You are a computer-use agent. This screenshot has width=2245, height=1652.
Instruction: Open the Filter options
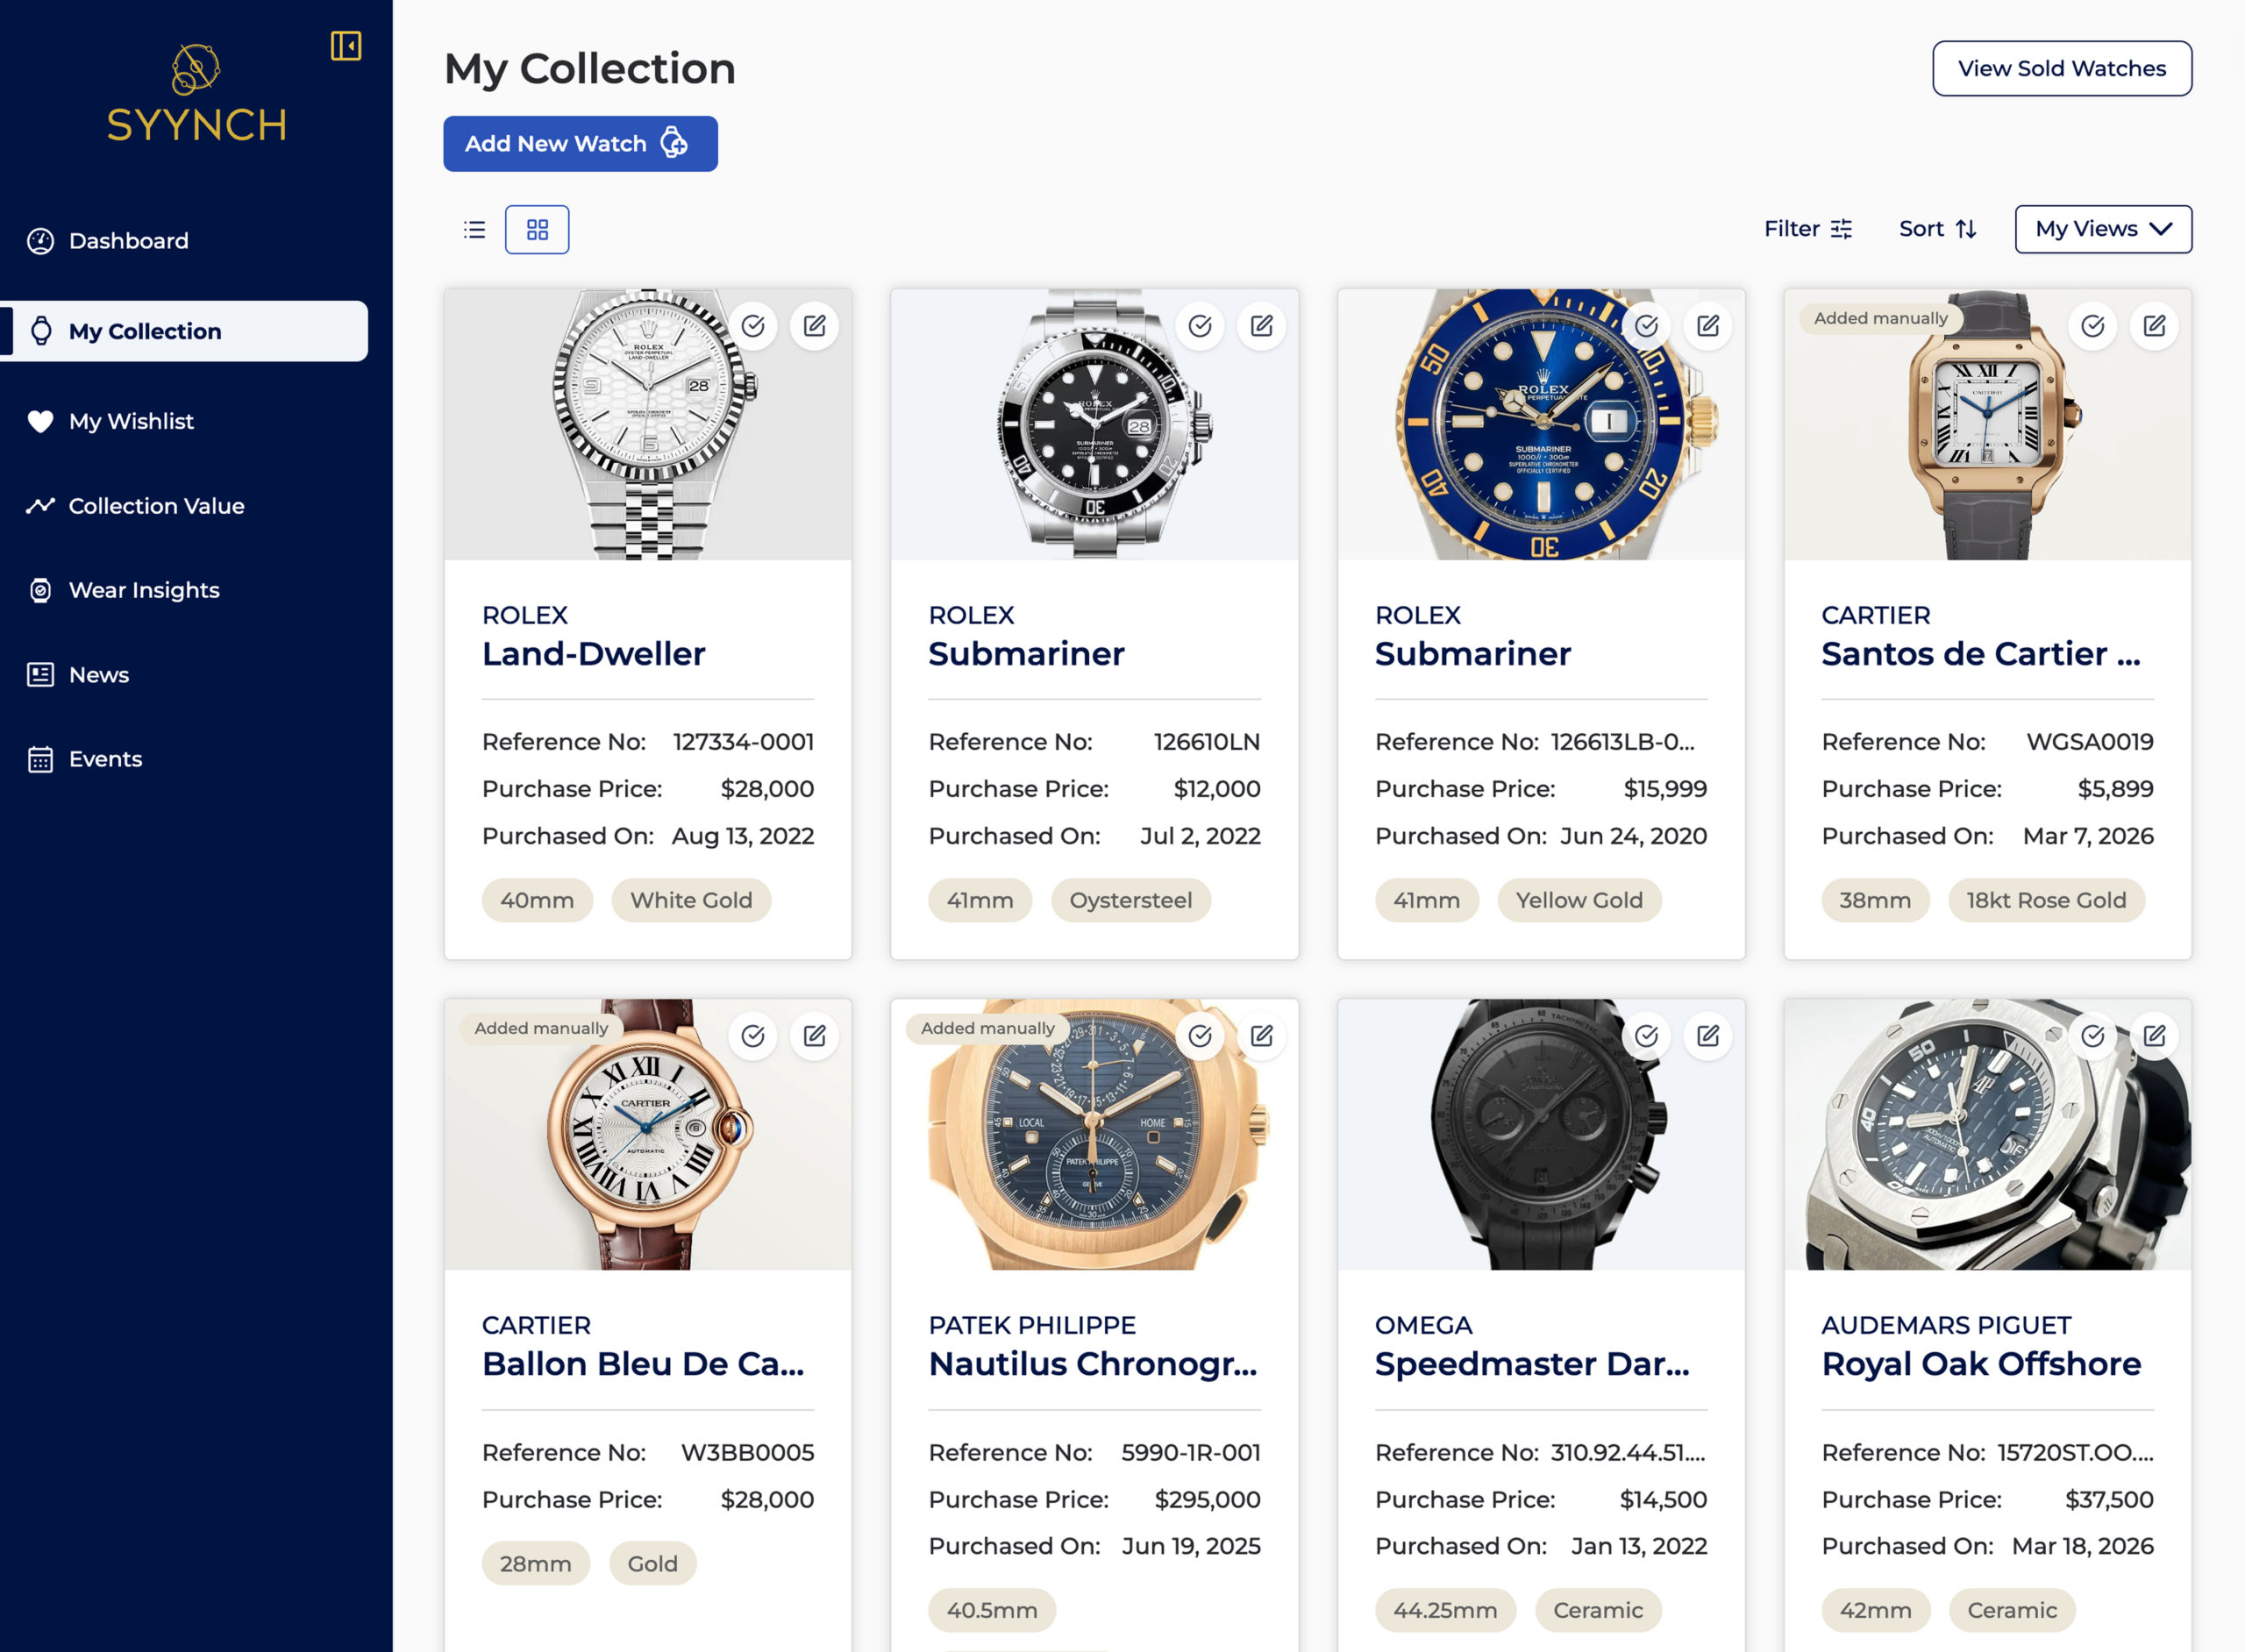click(1808, 229)
